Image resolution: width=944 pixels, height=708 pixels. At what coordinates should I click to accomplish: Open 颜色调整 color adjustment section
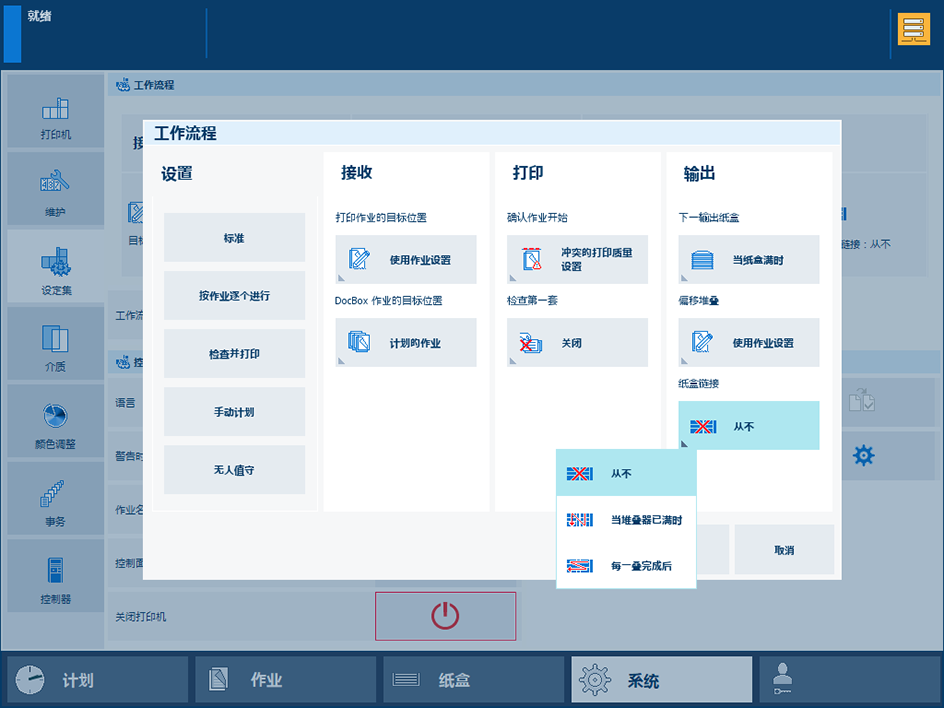pyautogui.click(x=55, y=421)
